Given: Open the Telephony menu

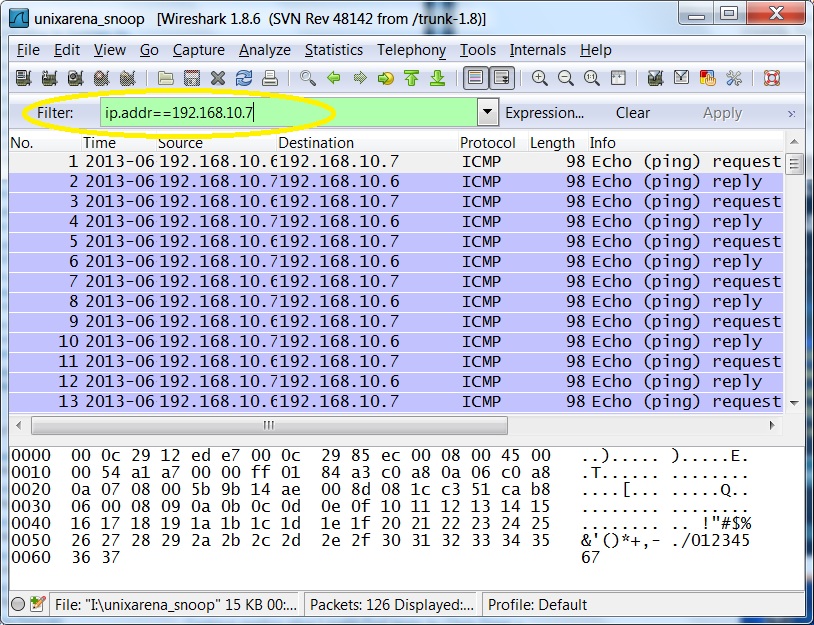Looking at the screenshot, I should tap(411, 50).
